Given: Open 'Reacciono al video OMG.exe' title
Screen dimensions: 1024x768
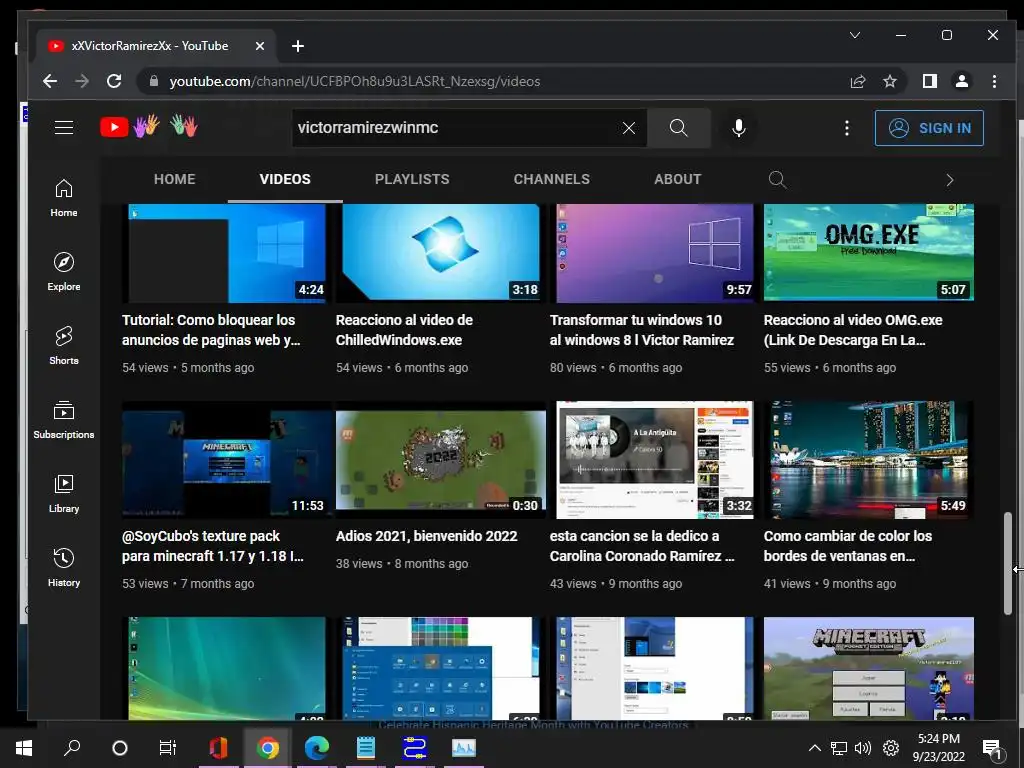Looking at the screenshot, I should point(853,330).
